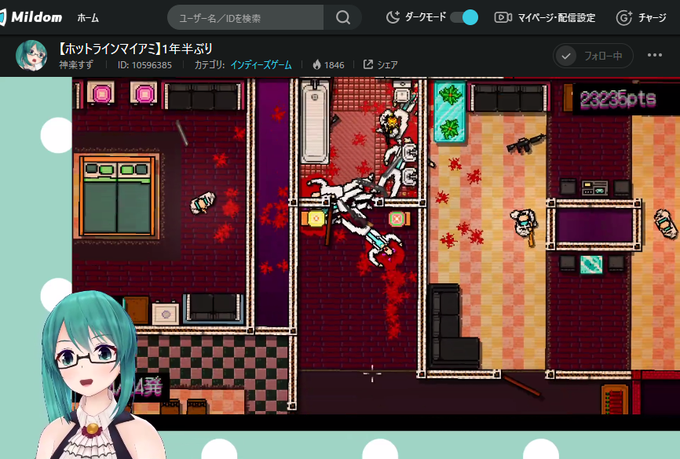Click the Mildom logo

coord(31,17)
